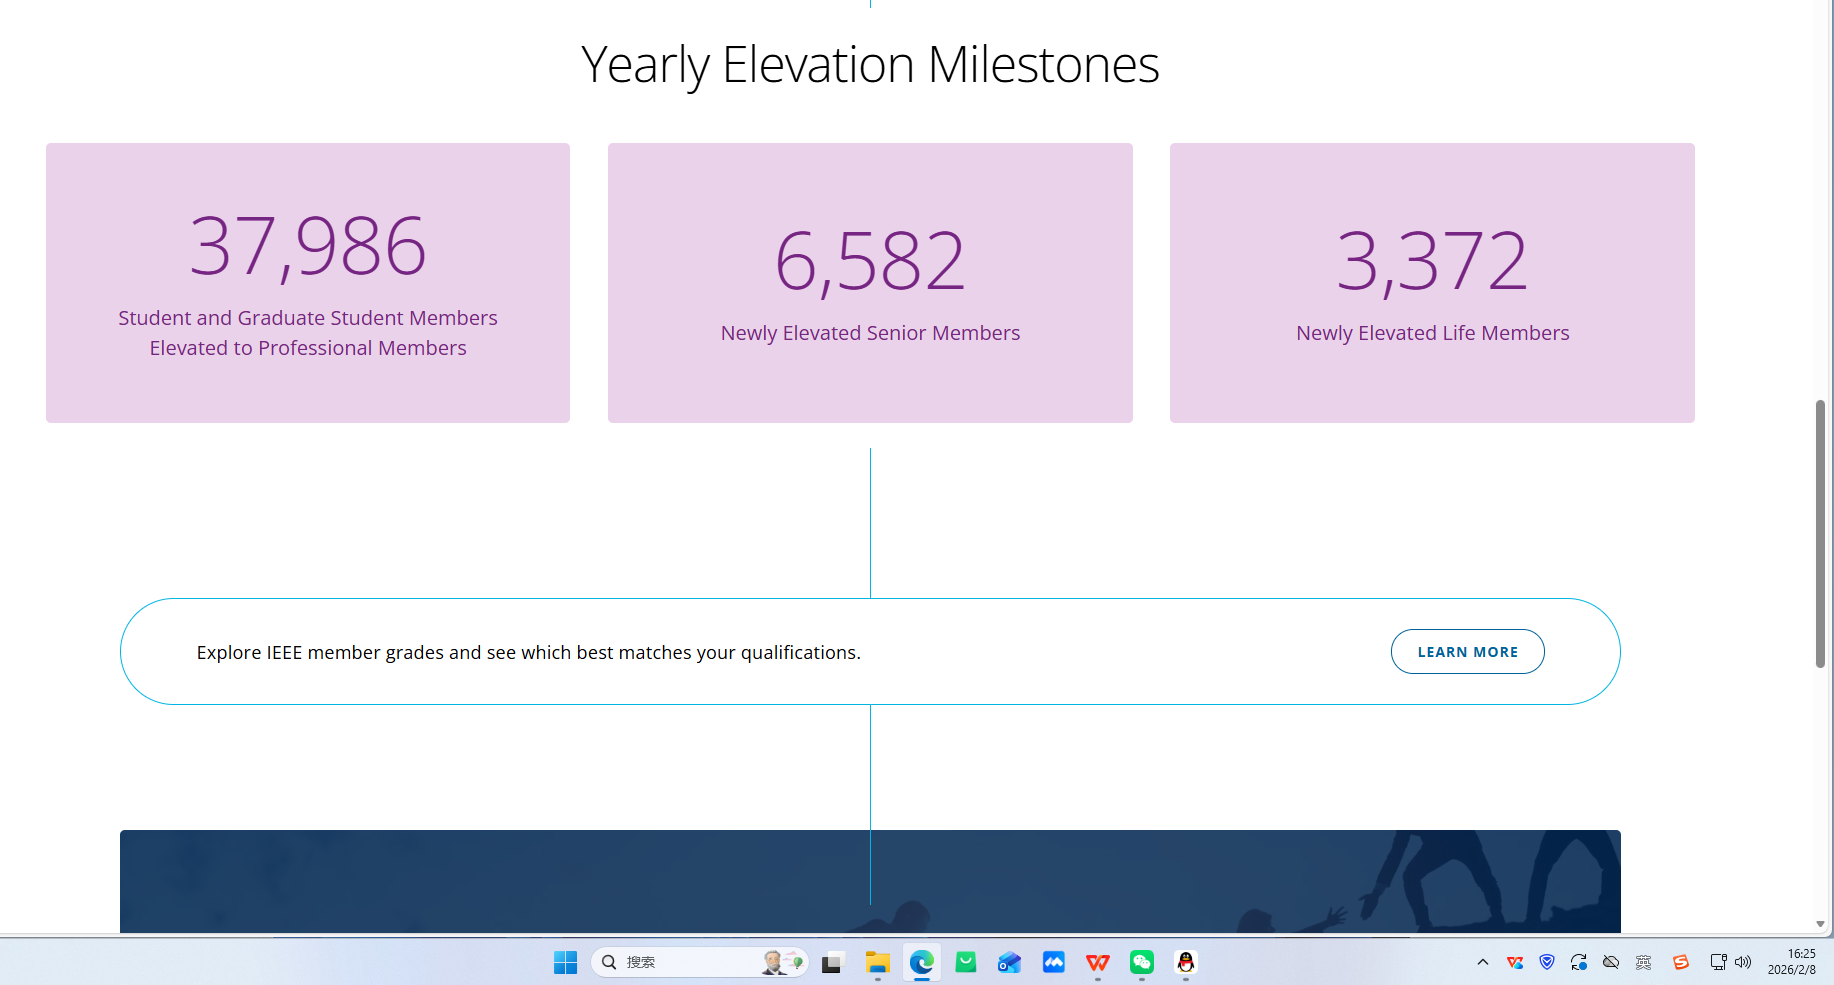Toggle the English input mode indicator

click(x=1643, y=962)
